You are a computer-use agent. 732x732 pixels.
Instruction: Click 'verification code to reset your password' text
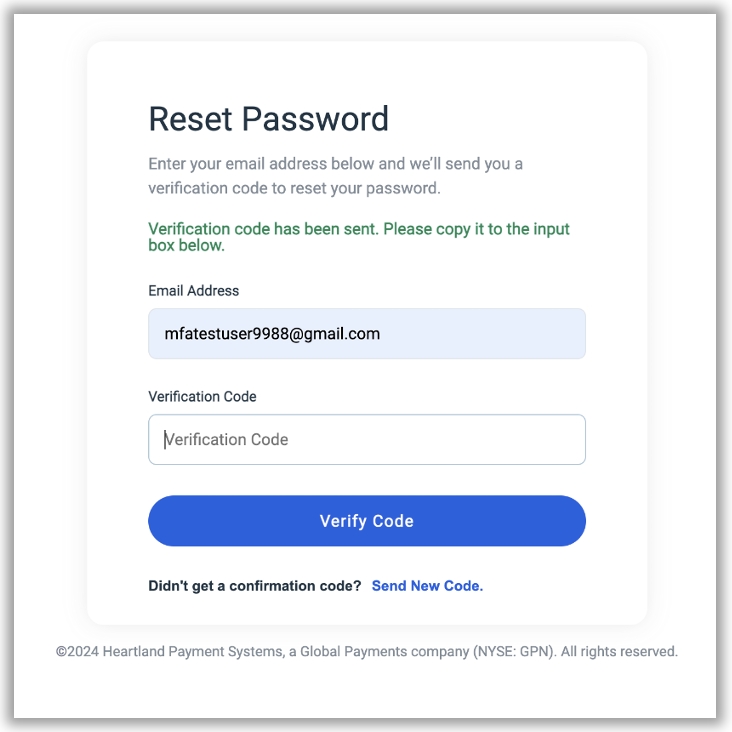point(294,188)
